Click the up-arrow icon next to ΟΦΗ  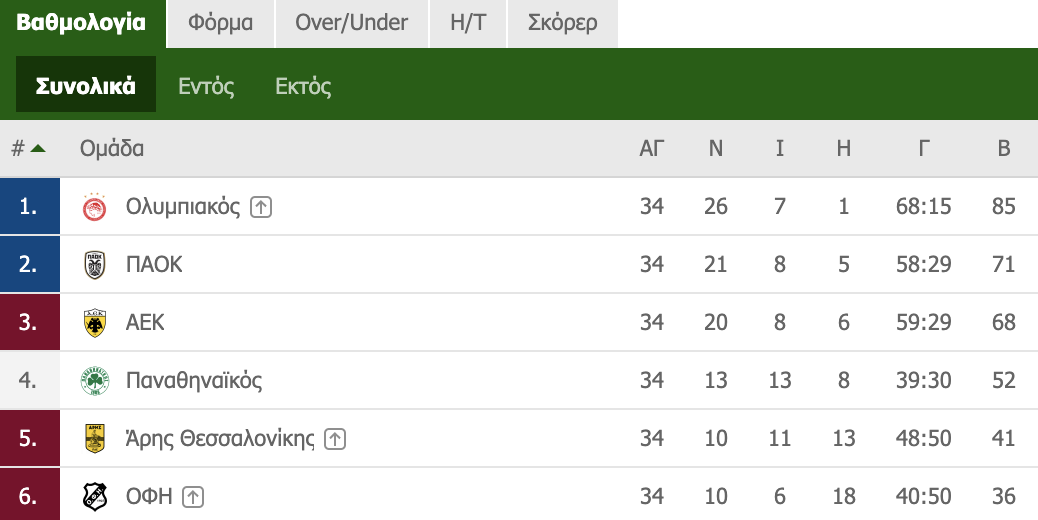coord(193,496)
